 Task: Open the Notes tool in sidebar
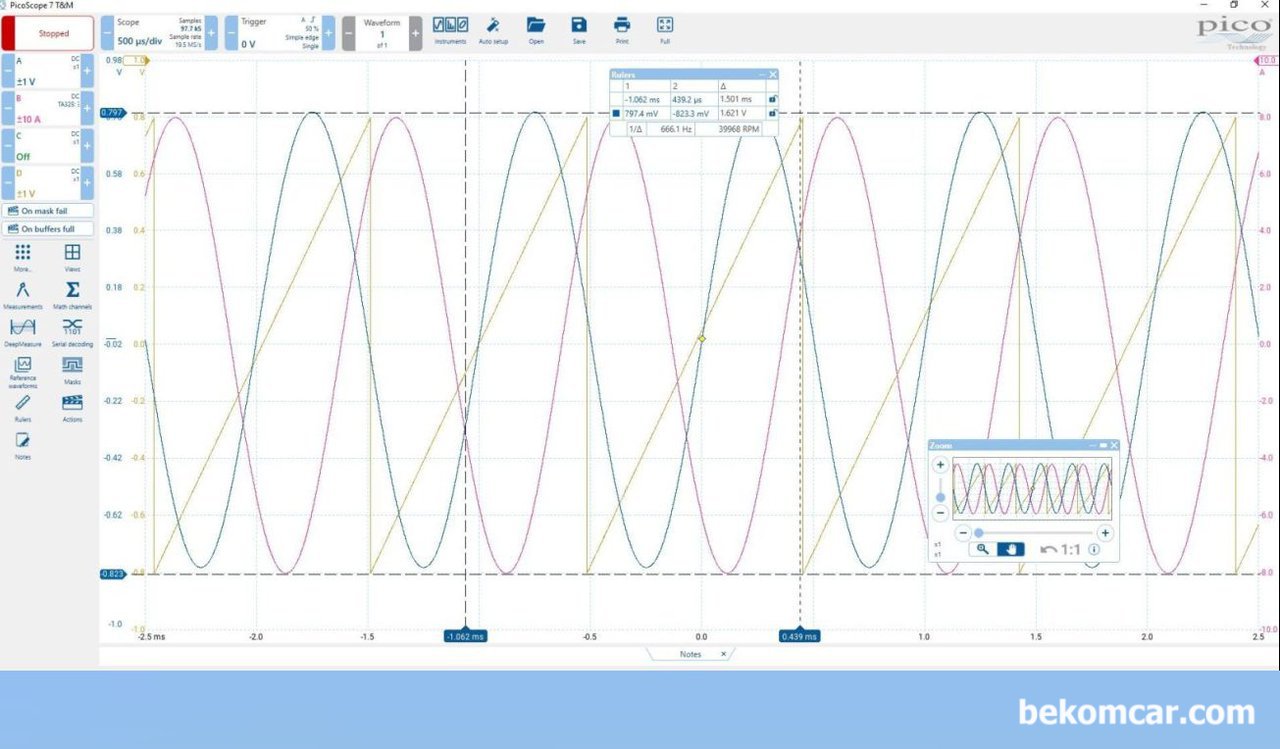(x=23, y=445)
